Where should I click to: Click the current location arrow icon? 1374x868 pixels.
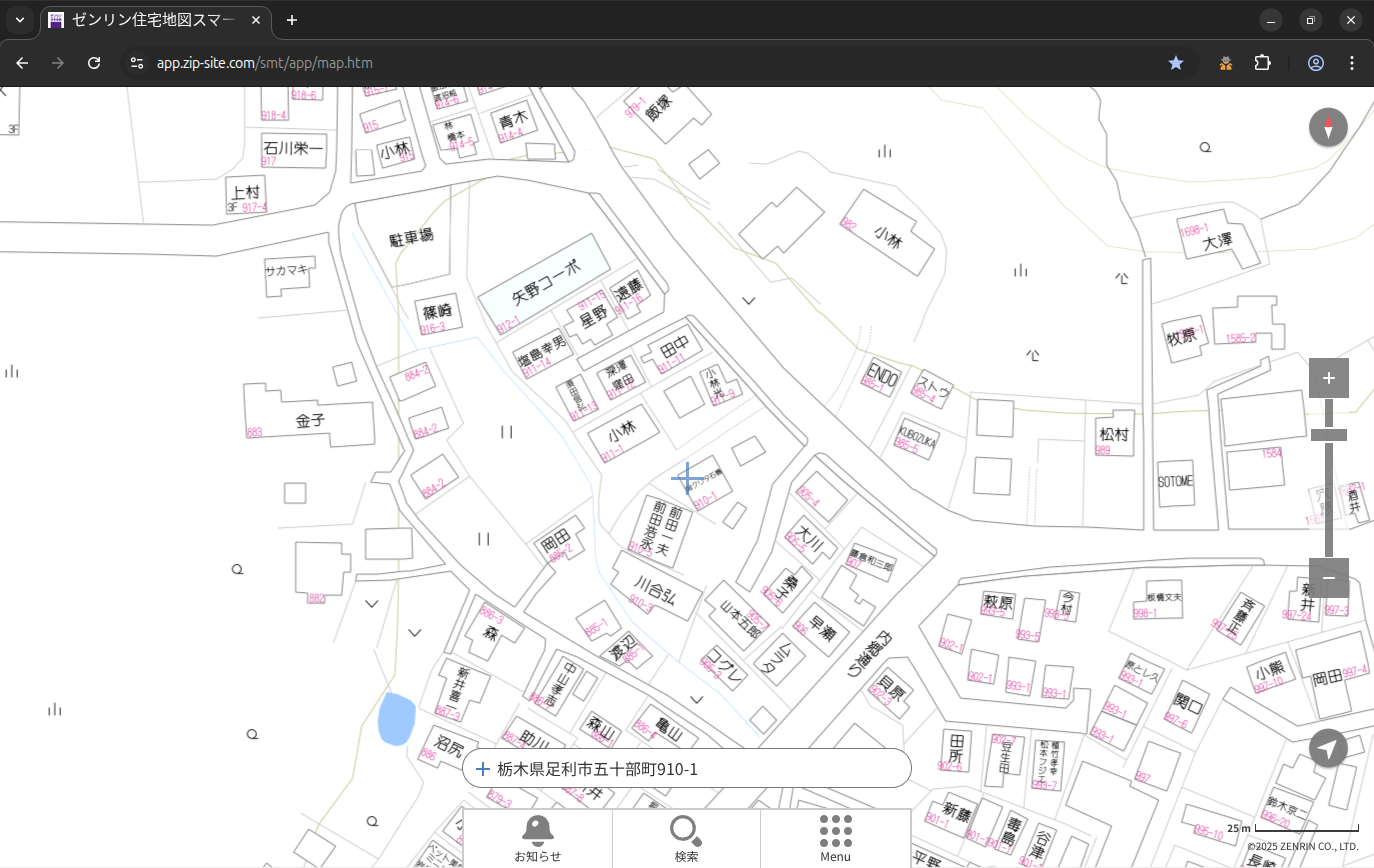point(1328,748)
